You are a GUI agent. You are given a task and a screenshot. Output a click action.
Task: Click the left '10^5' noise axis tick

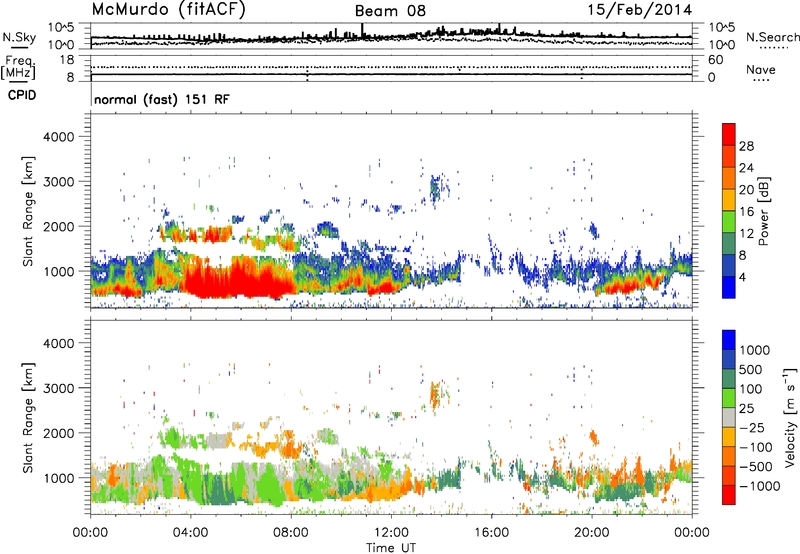61,28
